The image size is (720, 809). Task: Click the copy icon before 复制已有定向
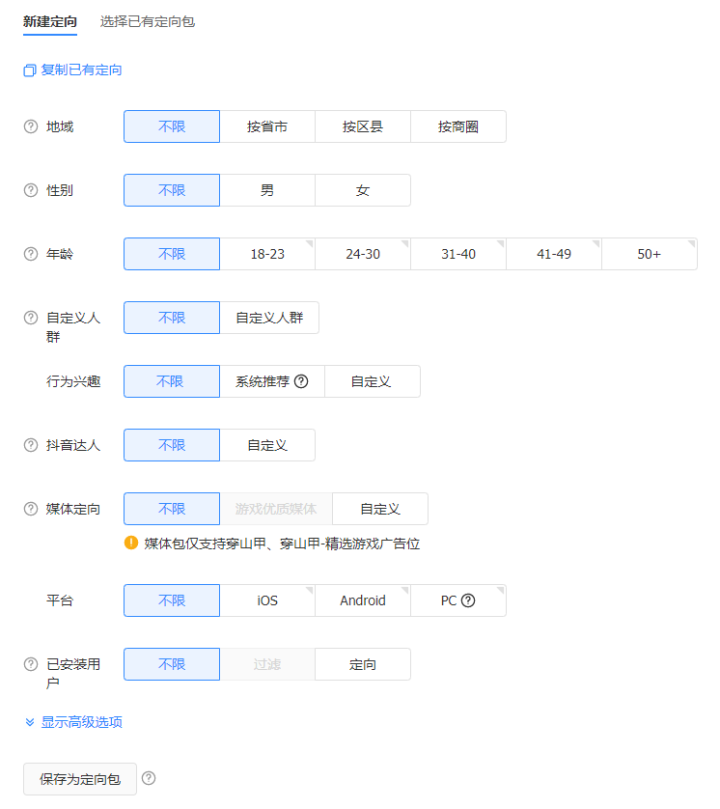click(x=29, y=71)
